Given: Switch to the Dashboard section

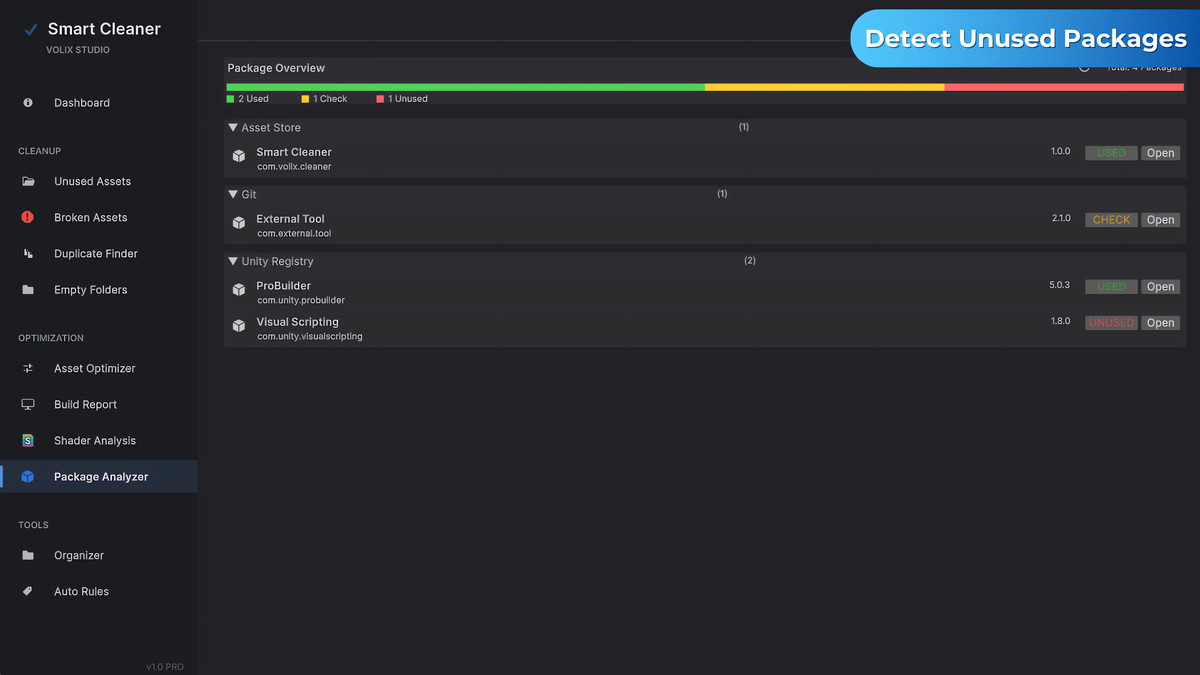Looking at the screenshot, I should (81, 102).
